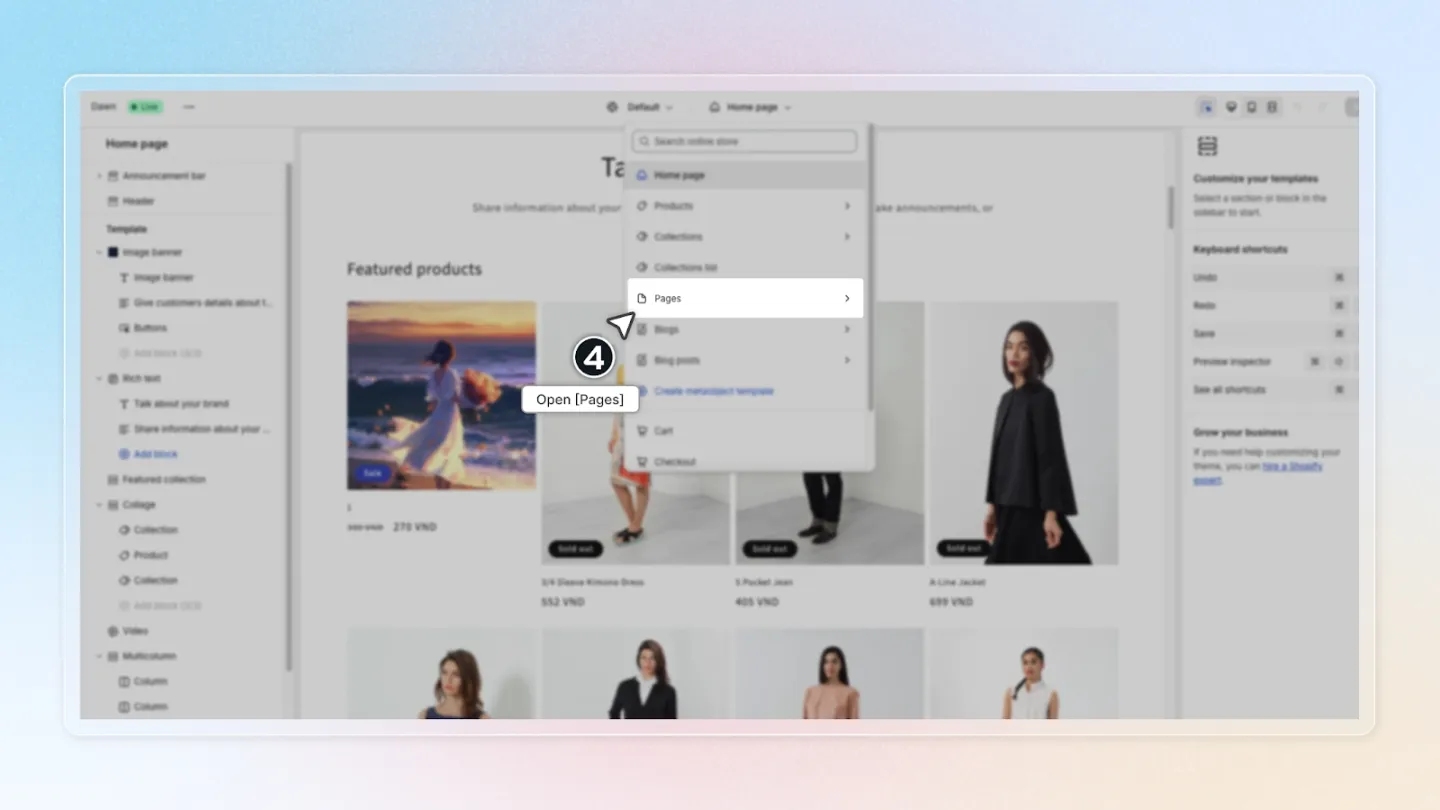Click inside the Search online store field
The image size is (1440, 810).
tap(745, 141)
